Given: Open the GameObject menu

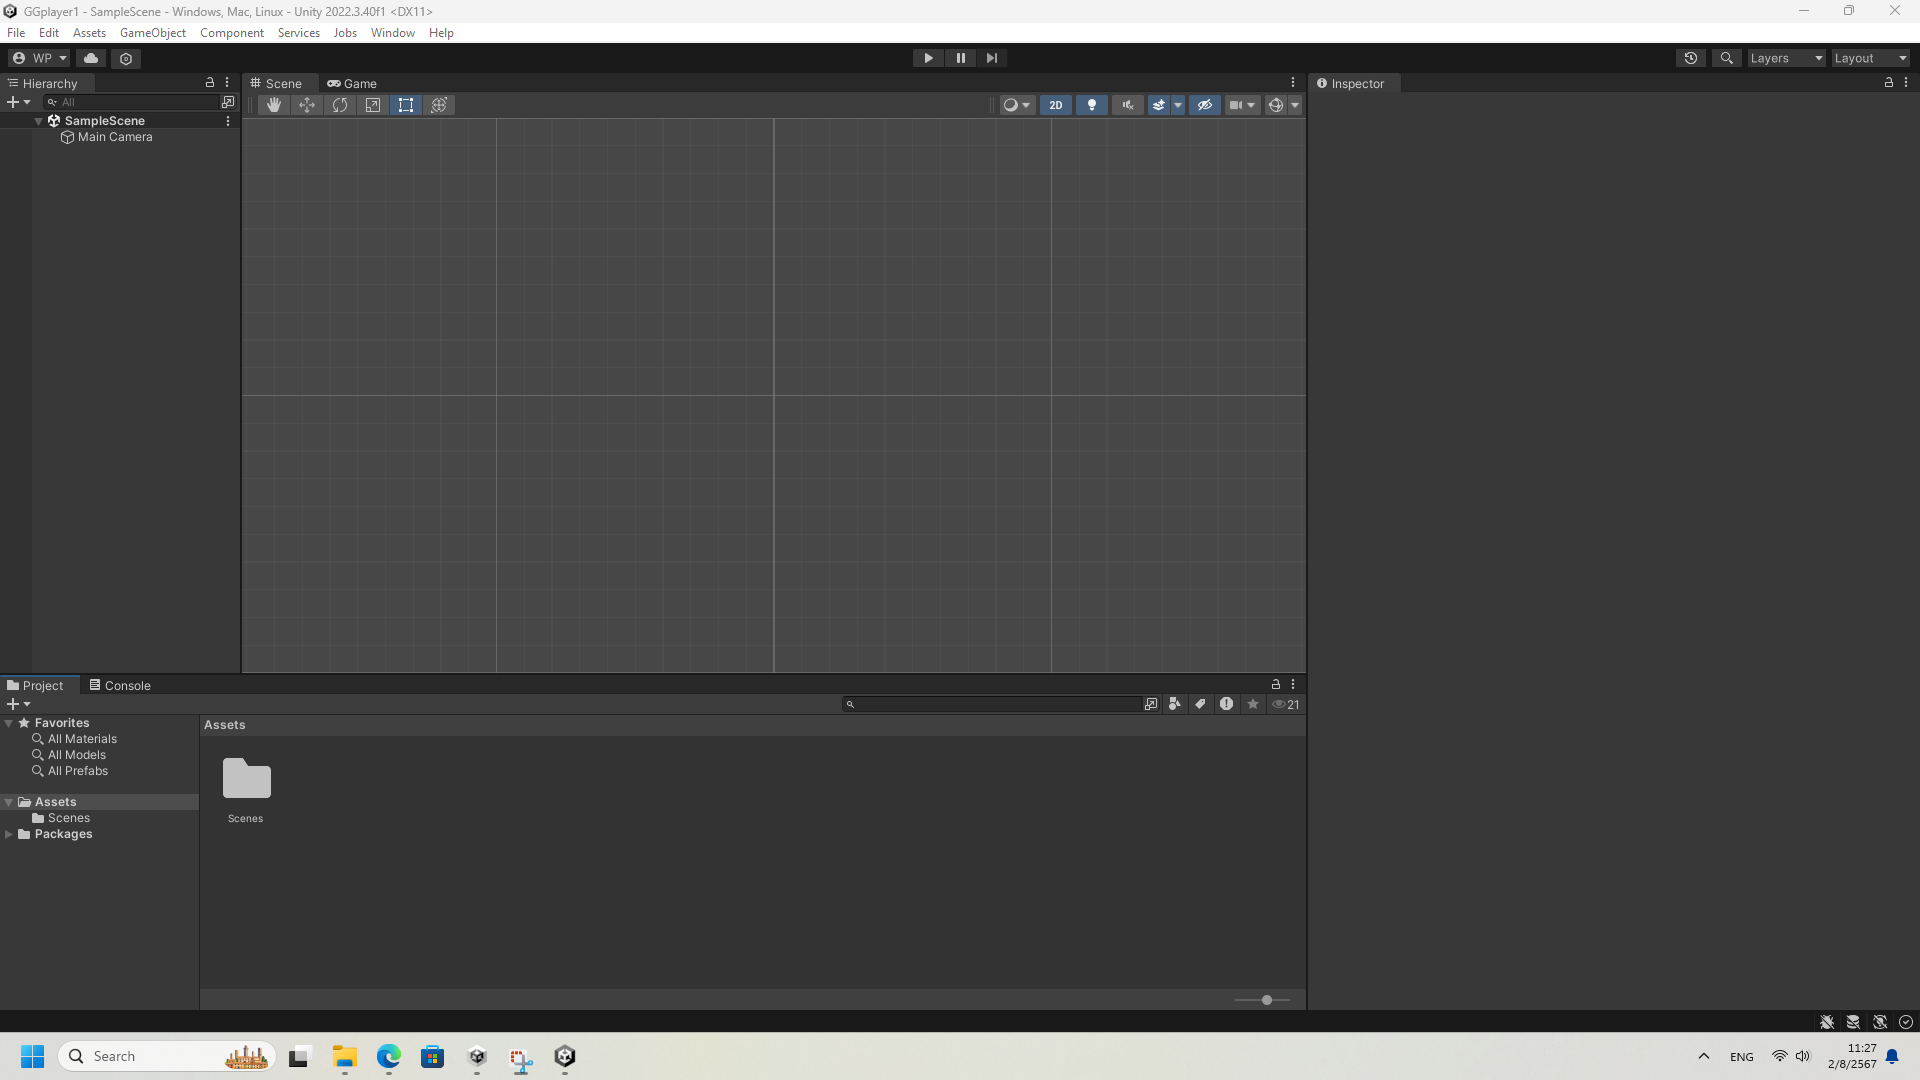Looking at the screenshot, I should point(152,33).
